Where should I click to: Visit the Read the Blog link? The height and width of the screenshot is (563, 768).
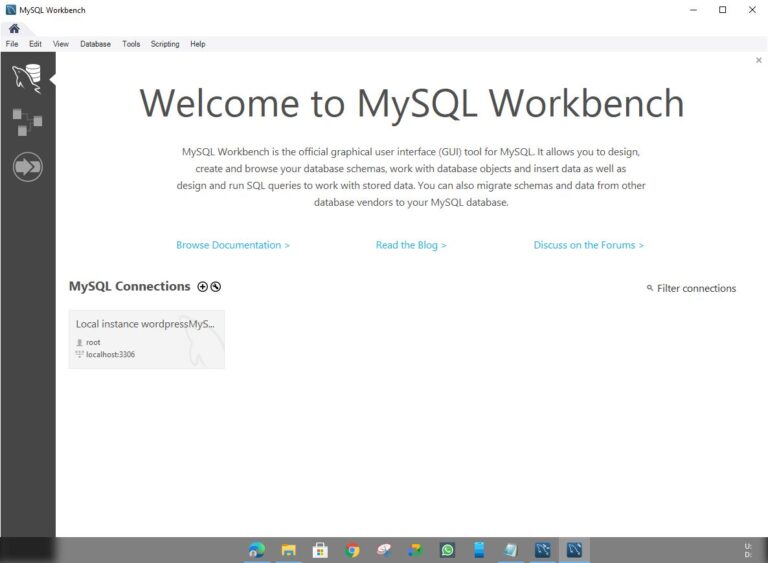pos(411,245)
